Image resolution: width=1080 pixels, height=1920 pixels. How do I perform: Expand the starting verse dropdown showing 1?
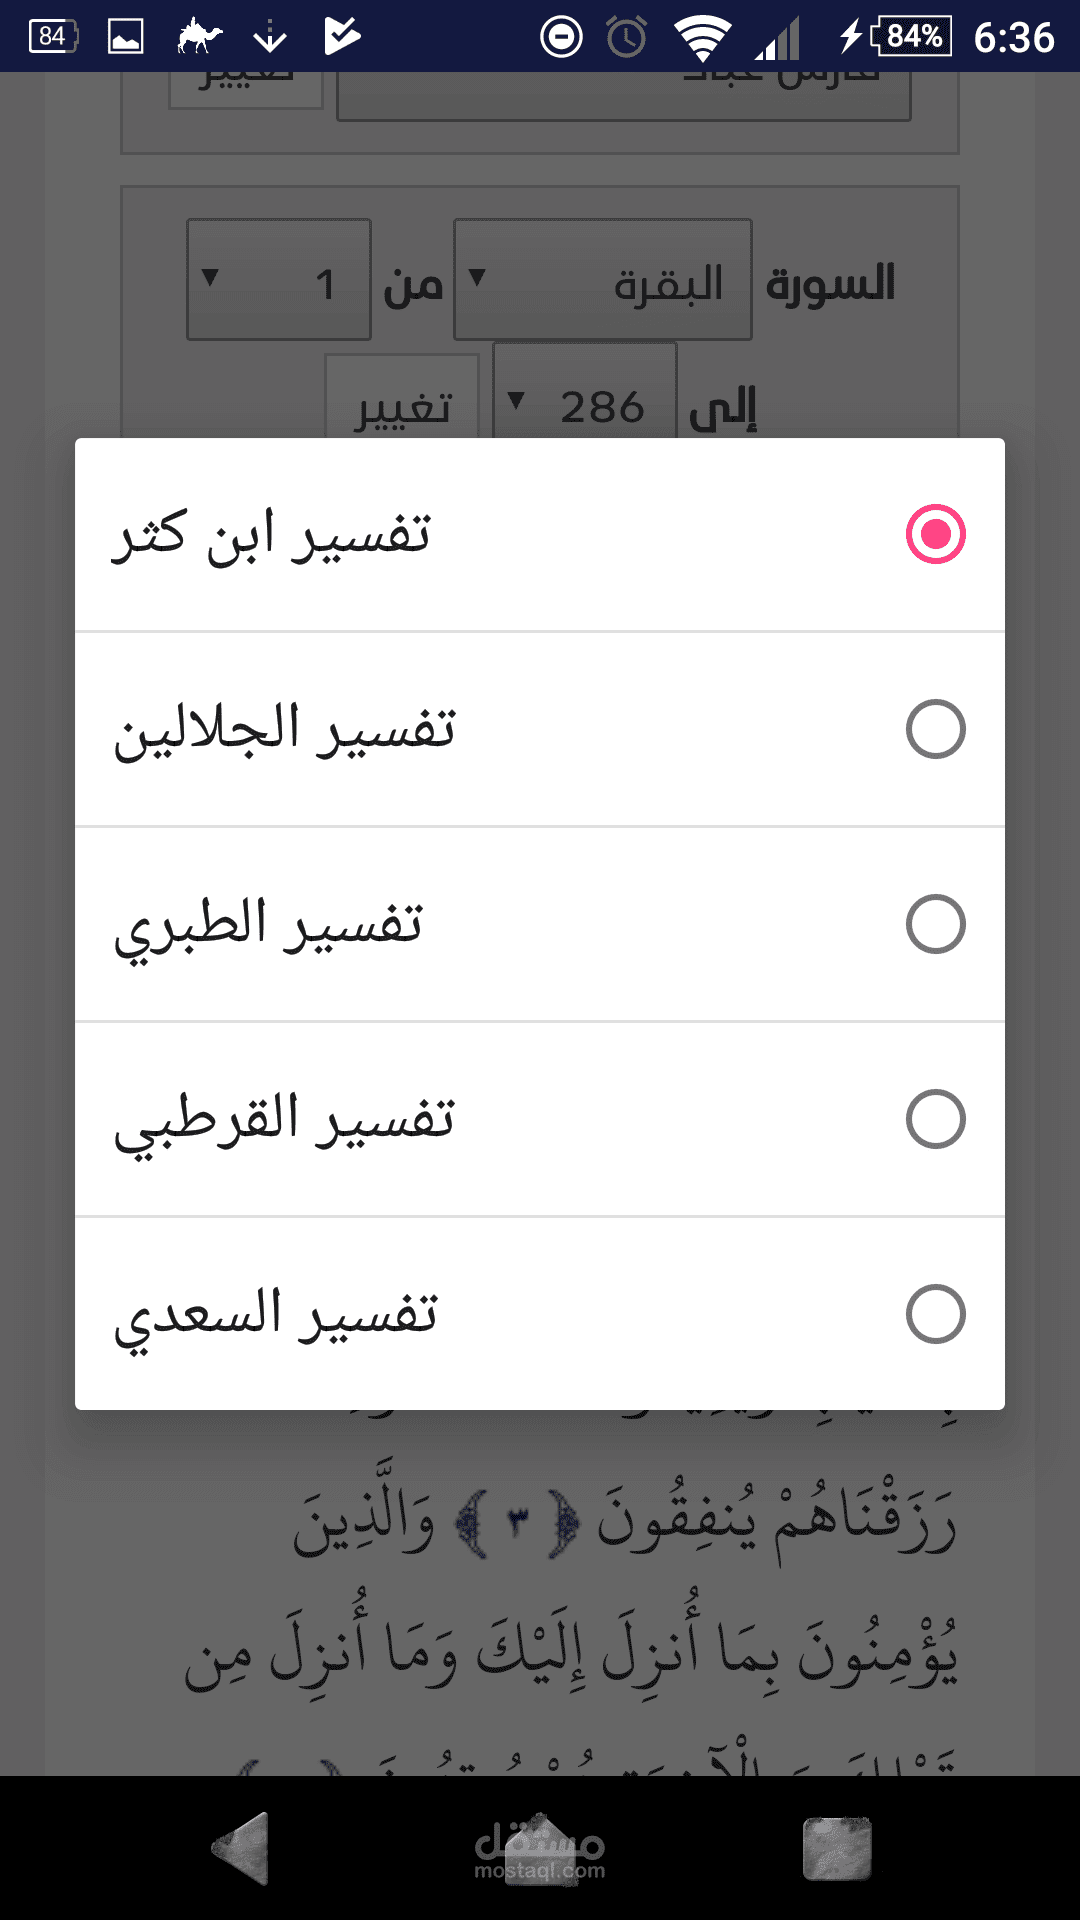click(x=279, y=280)
